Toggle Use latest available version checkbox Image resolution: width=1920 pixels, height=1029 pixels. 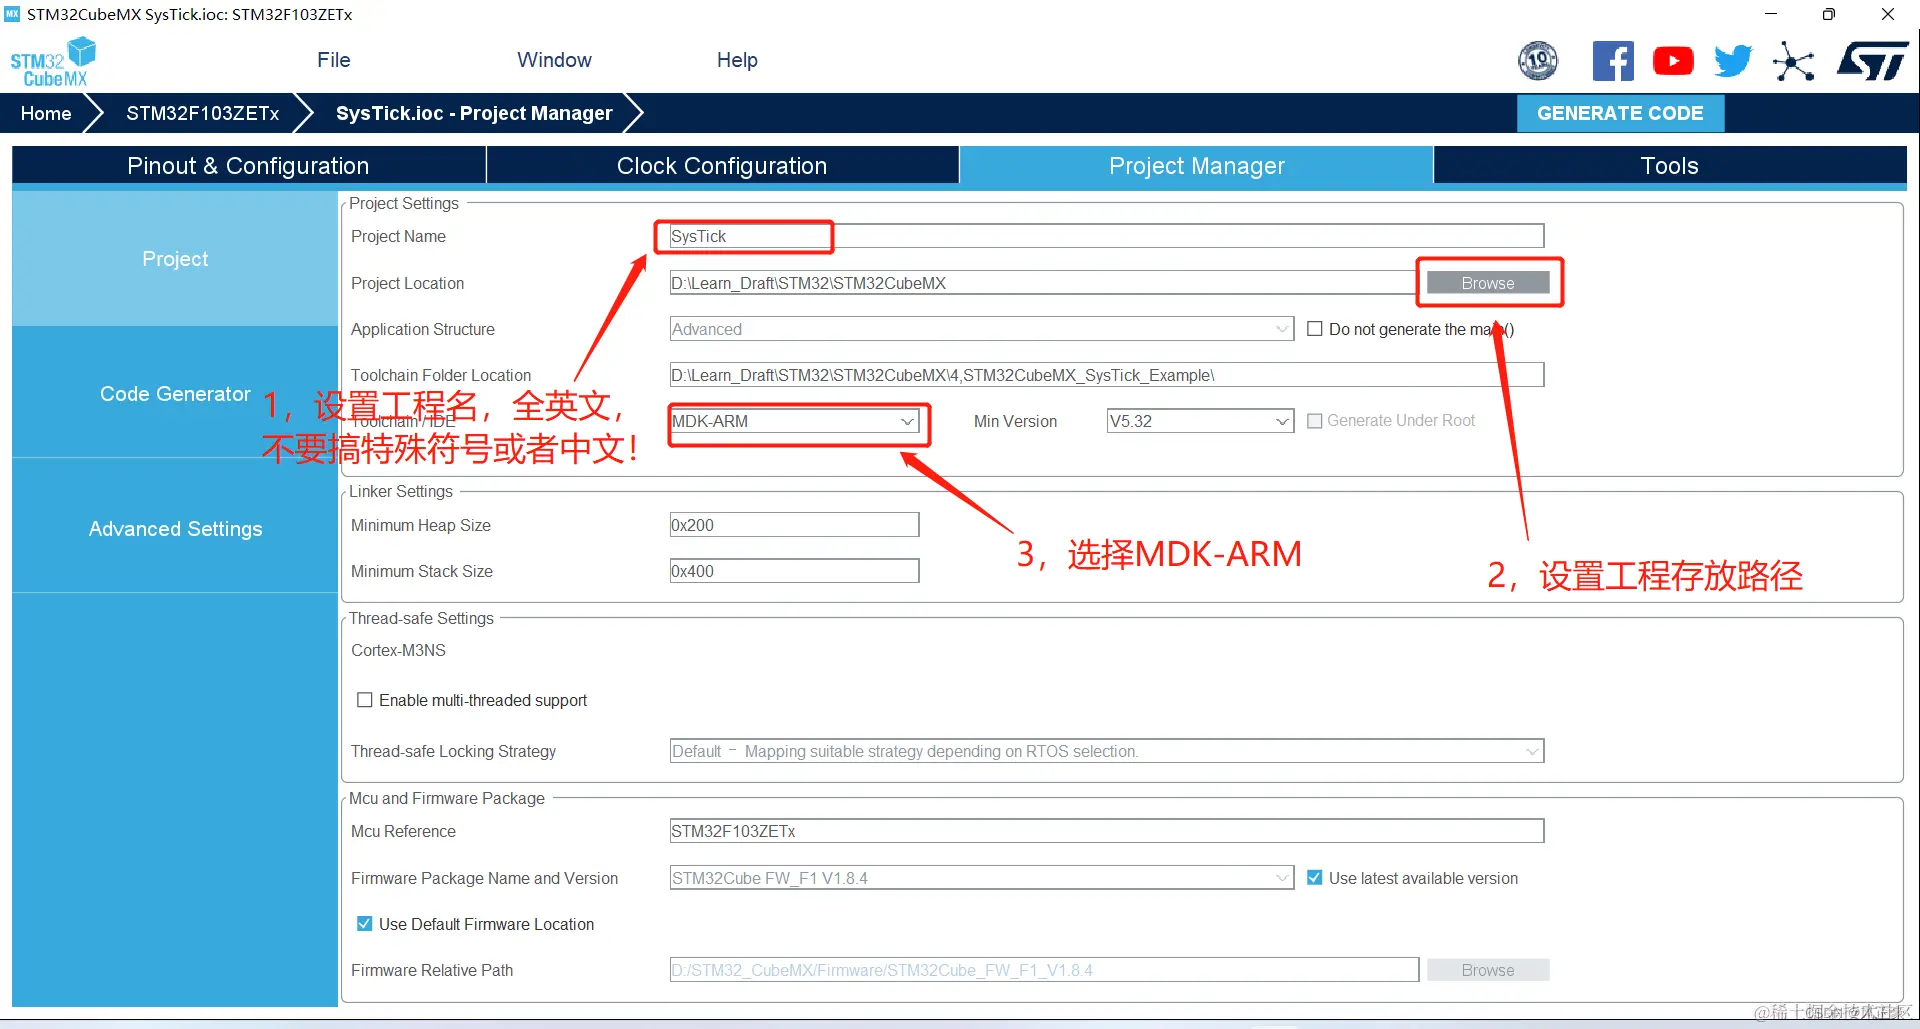[x=1315, y=878]
